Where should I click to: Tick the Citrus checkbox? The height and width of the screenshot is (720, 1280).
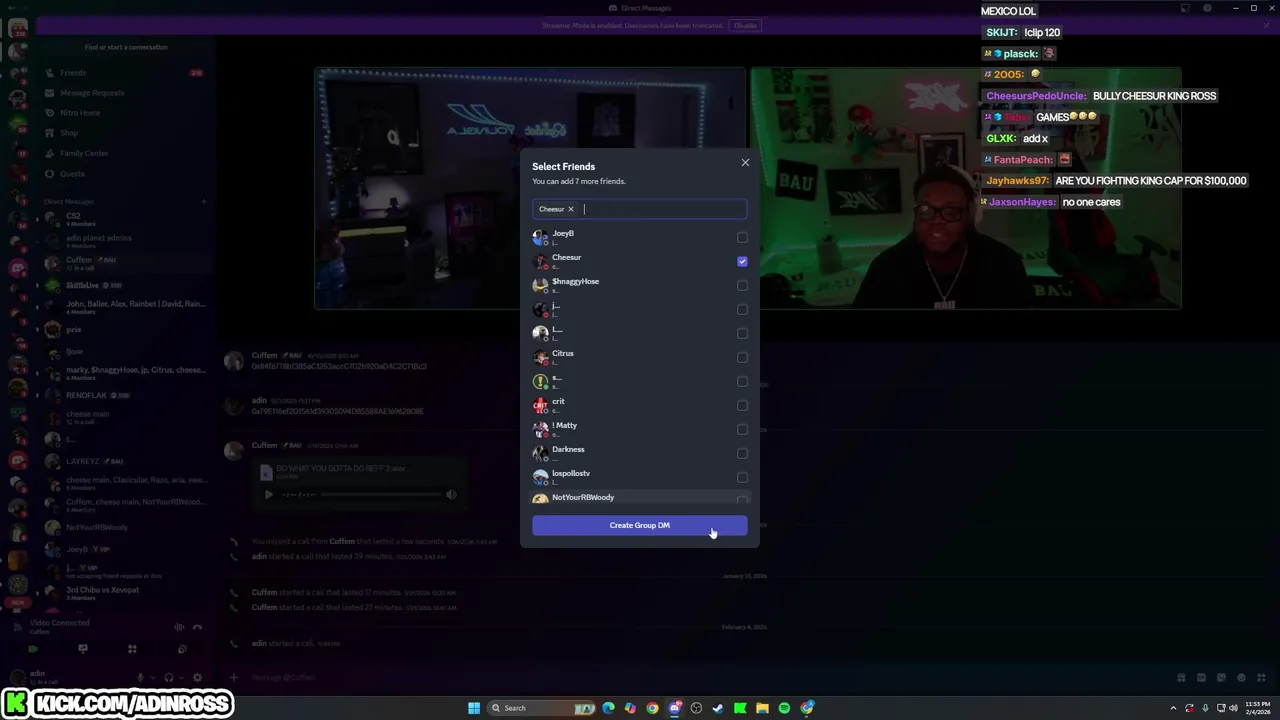coord(742,357)
